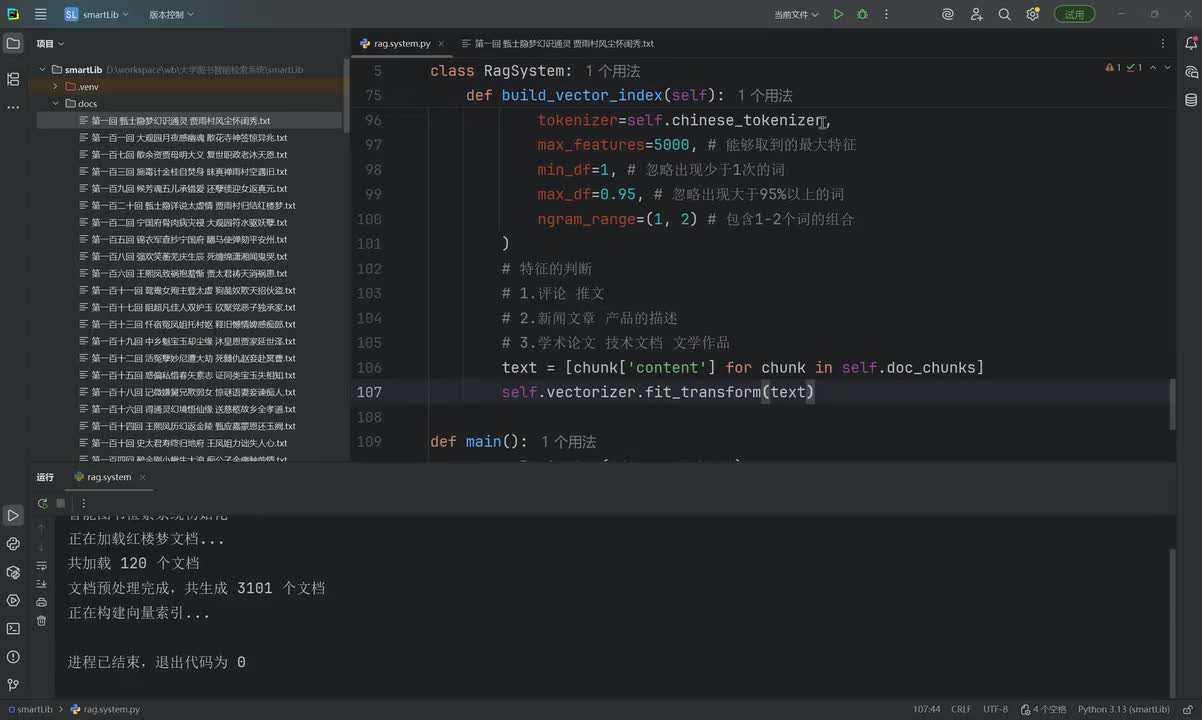Open the AI chat tool window on right sidebar

tap(1190, 72)
